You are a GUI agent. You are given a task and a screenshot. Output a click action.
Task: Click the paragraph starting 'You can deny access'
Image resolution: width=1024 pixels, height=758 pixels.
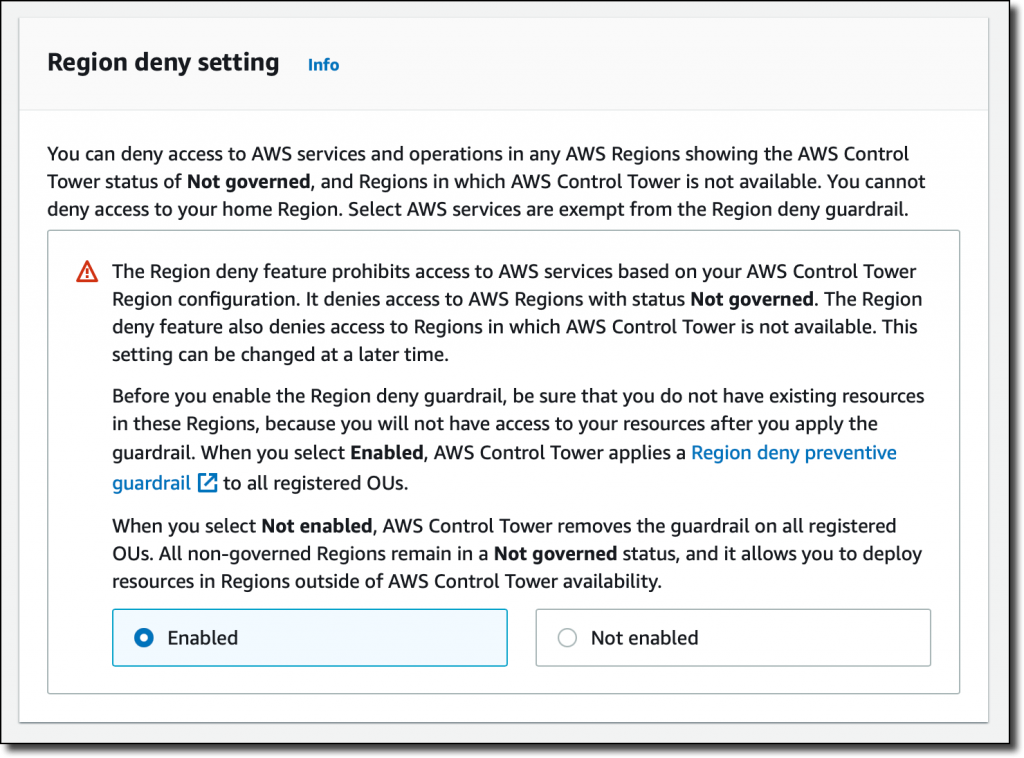click(486, 182)
